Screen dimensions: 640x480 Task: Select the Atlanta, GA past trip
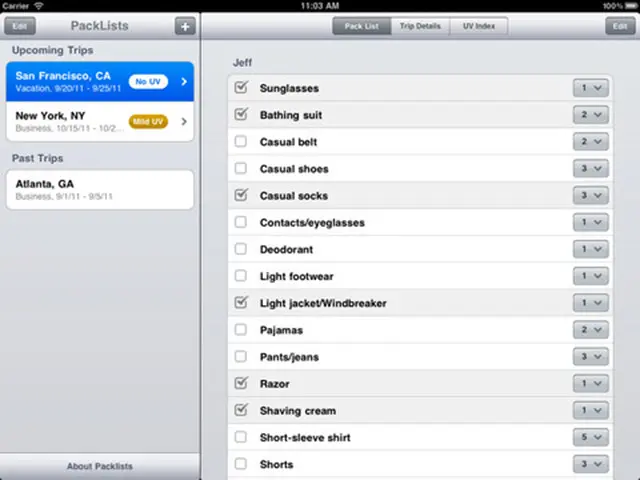click(100, 190)
